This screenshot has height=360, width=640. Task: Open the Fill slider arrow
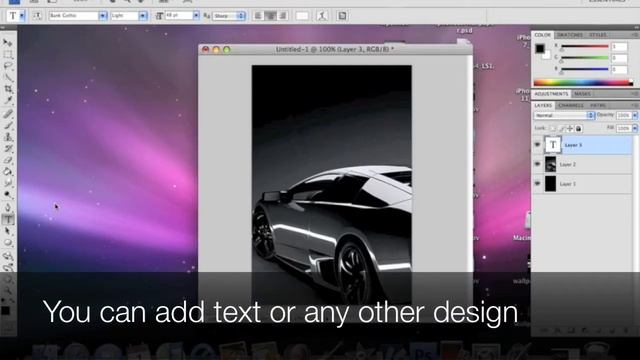(635, 128)
